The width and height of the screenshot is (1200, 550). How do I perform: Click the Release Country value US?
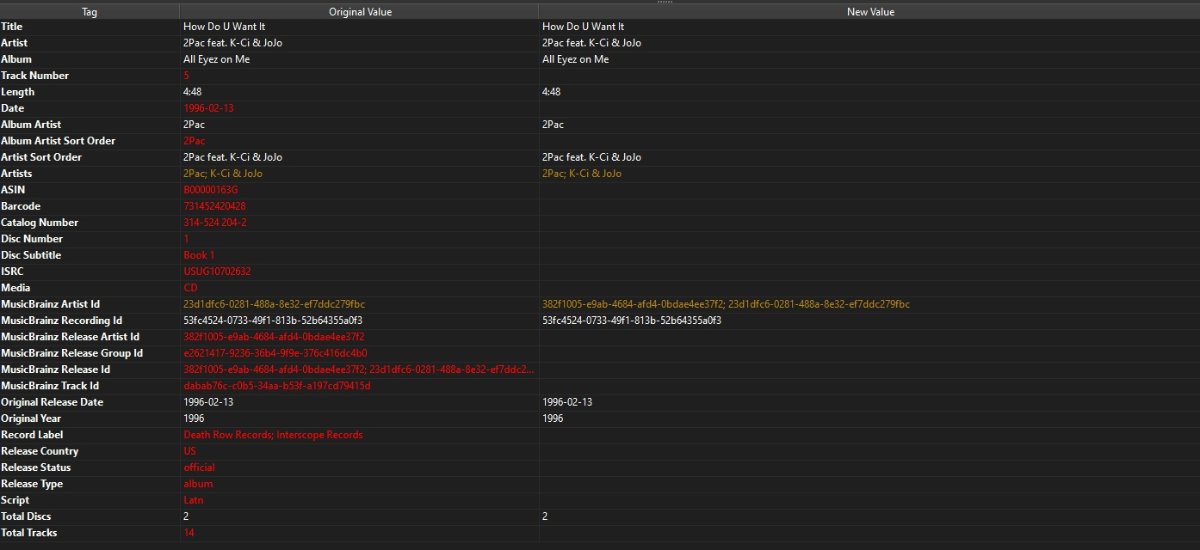pyautogui.click(x=190, y=451)
